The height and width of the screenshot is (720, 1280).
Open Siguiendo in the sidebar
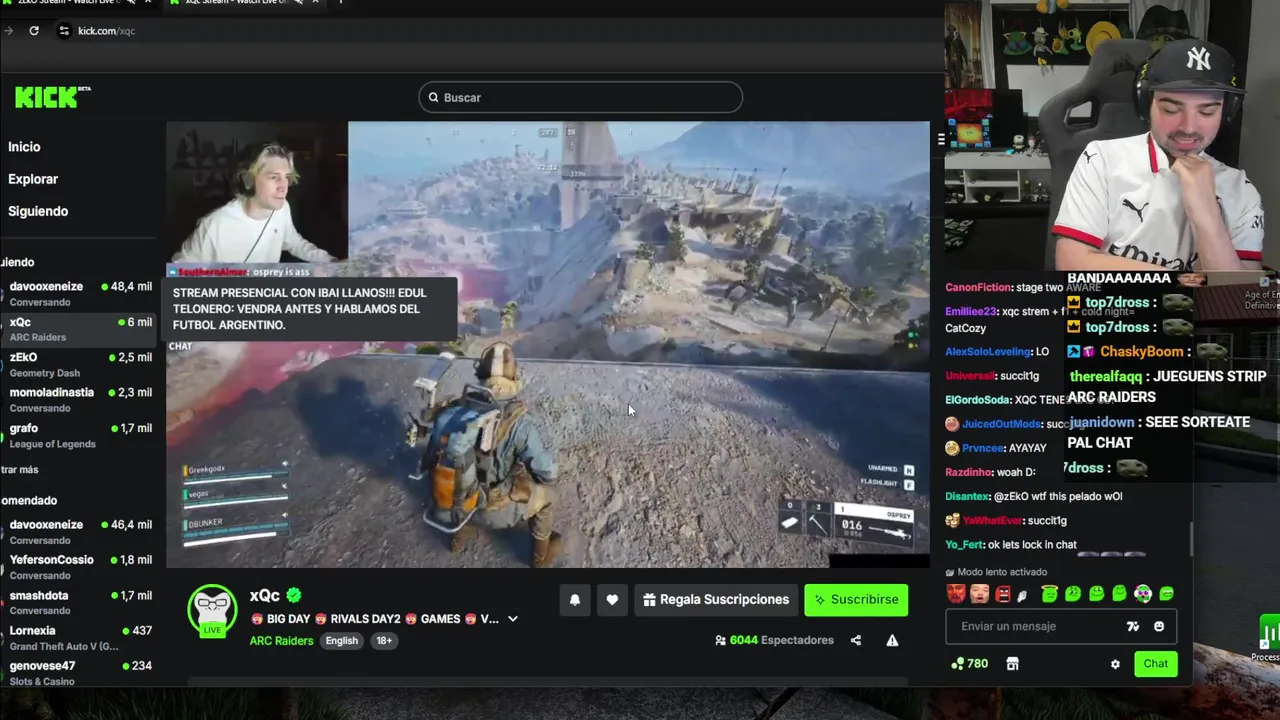(38, 211)
